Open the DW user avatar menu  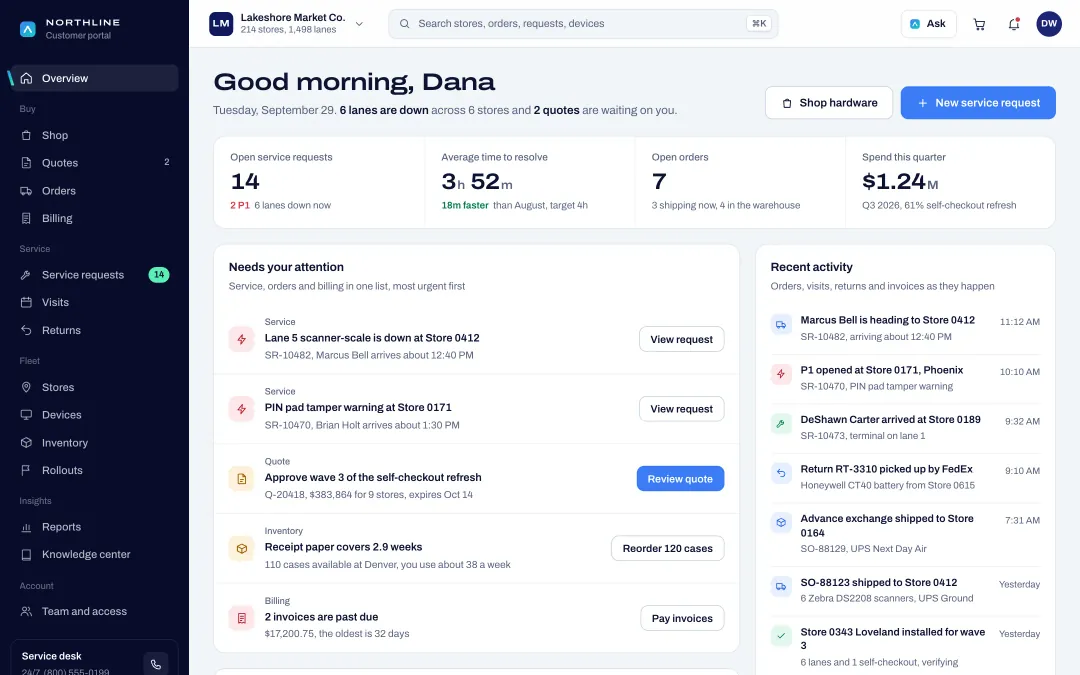point(1049,24)
